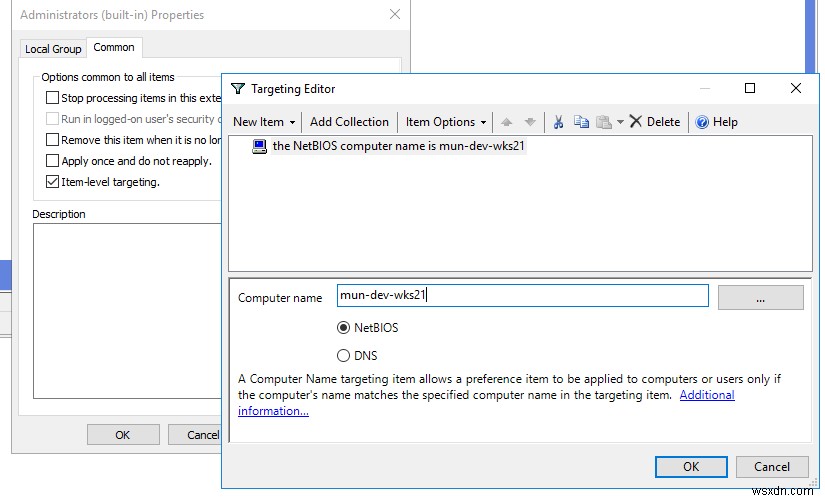Toggle 'Remove this item when it is no longer applied'
The image size is (825, 501).
[x=52, y=140]
